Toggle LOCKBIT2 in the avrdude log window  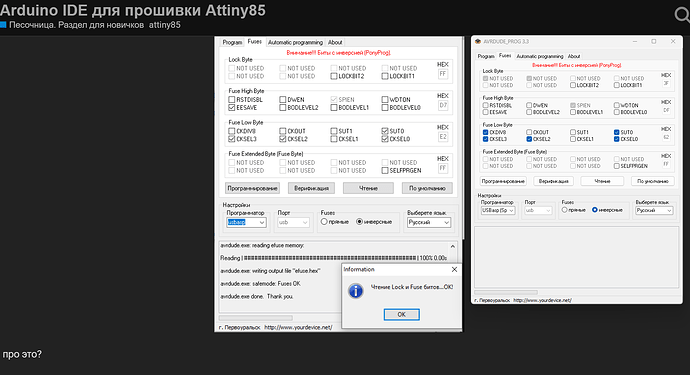(x=334, y=76)
